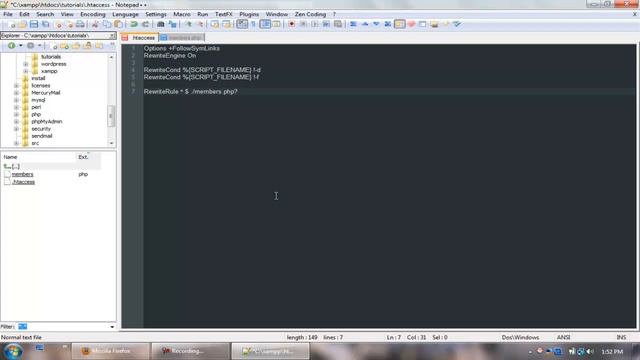Toggle INS insert mode in status bar
640x360 pixels.
(621, 338)
